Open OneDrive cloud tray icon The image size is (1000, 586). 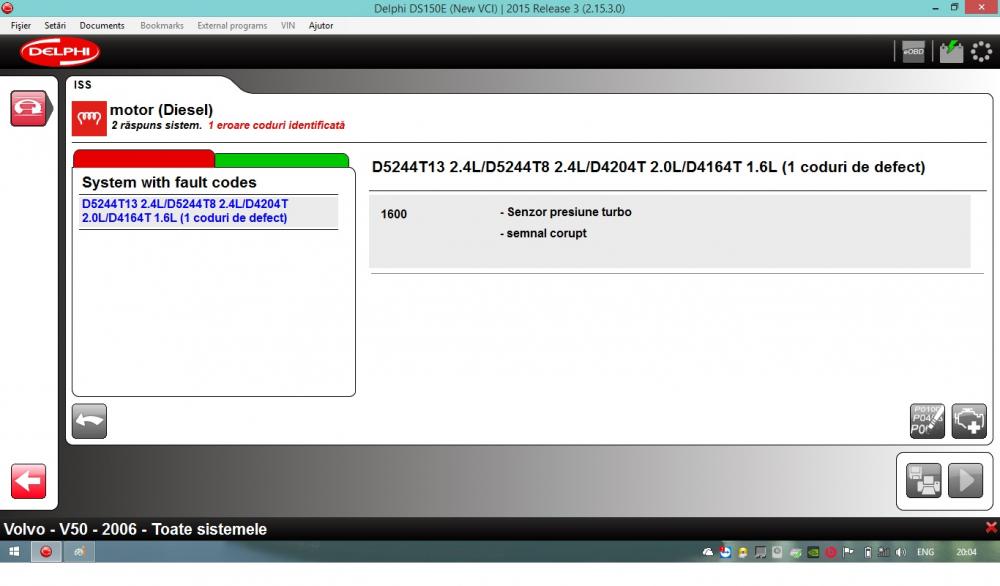(708, 552)
